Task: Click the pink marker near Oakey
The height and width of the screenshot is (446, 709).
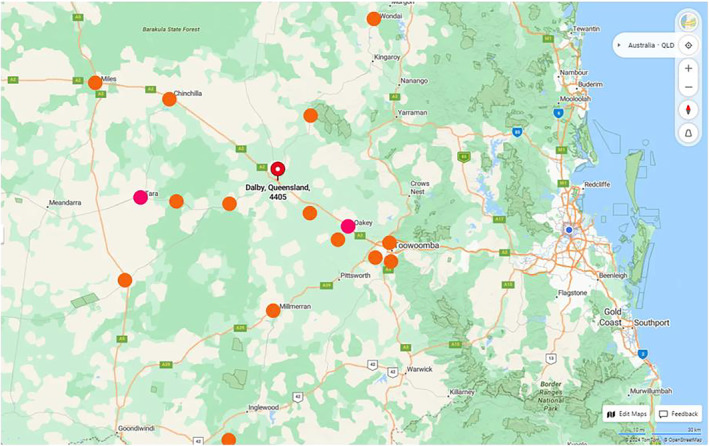Action: tap(348, 226)
